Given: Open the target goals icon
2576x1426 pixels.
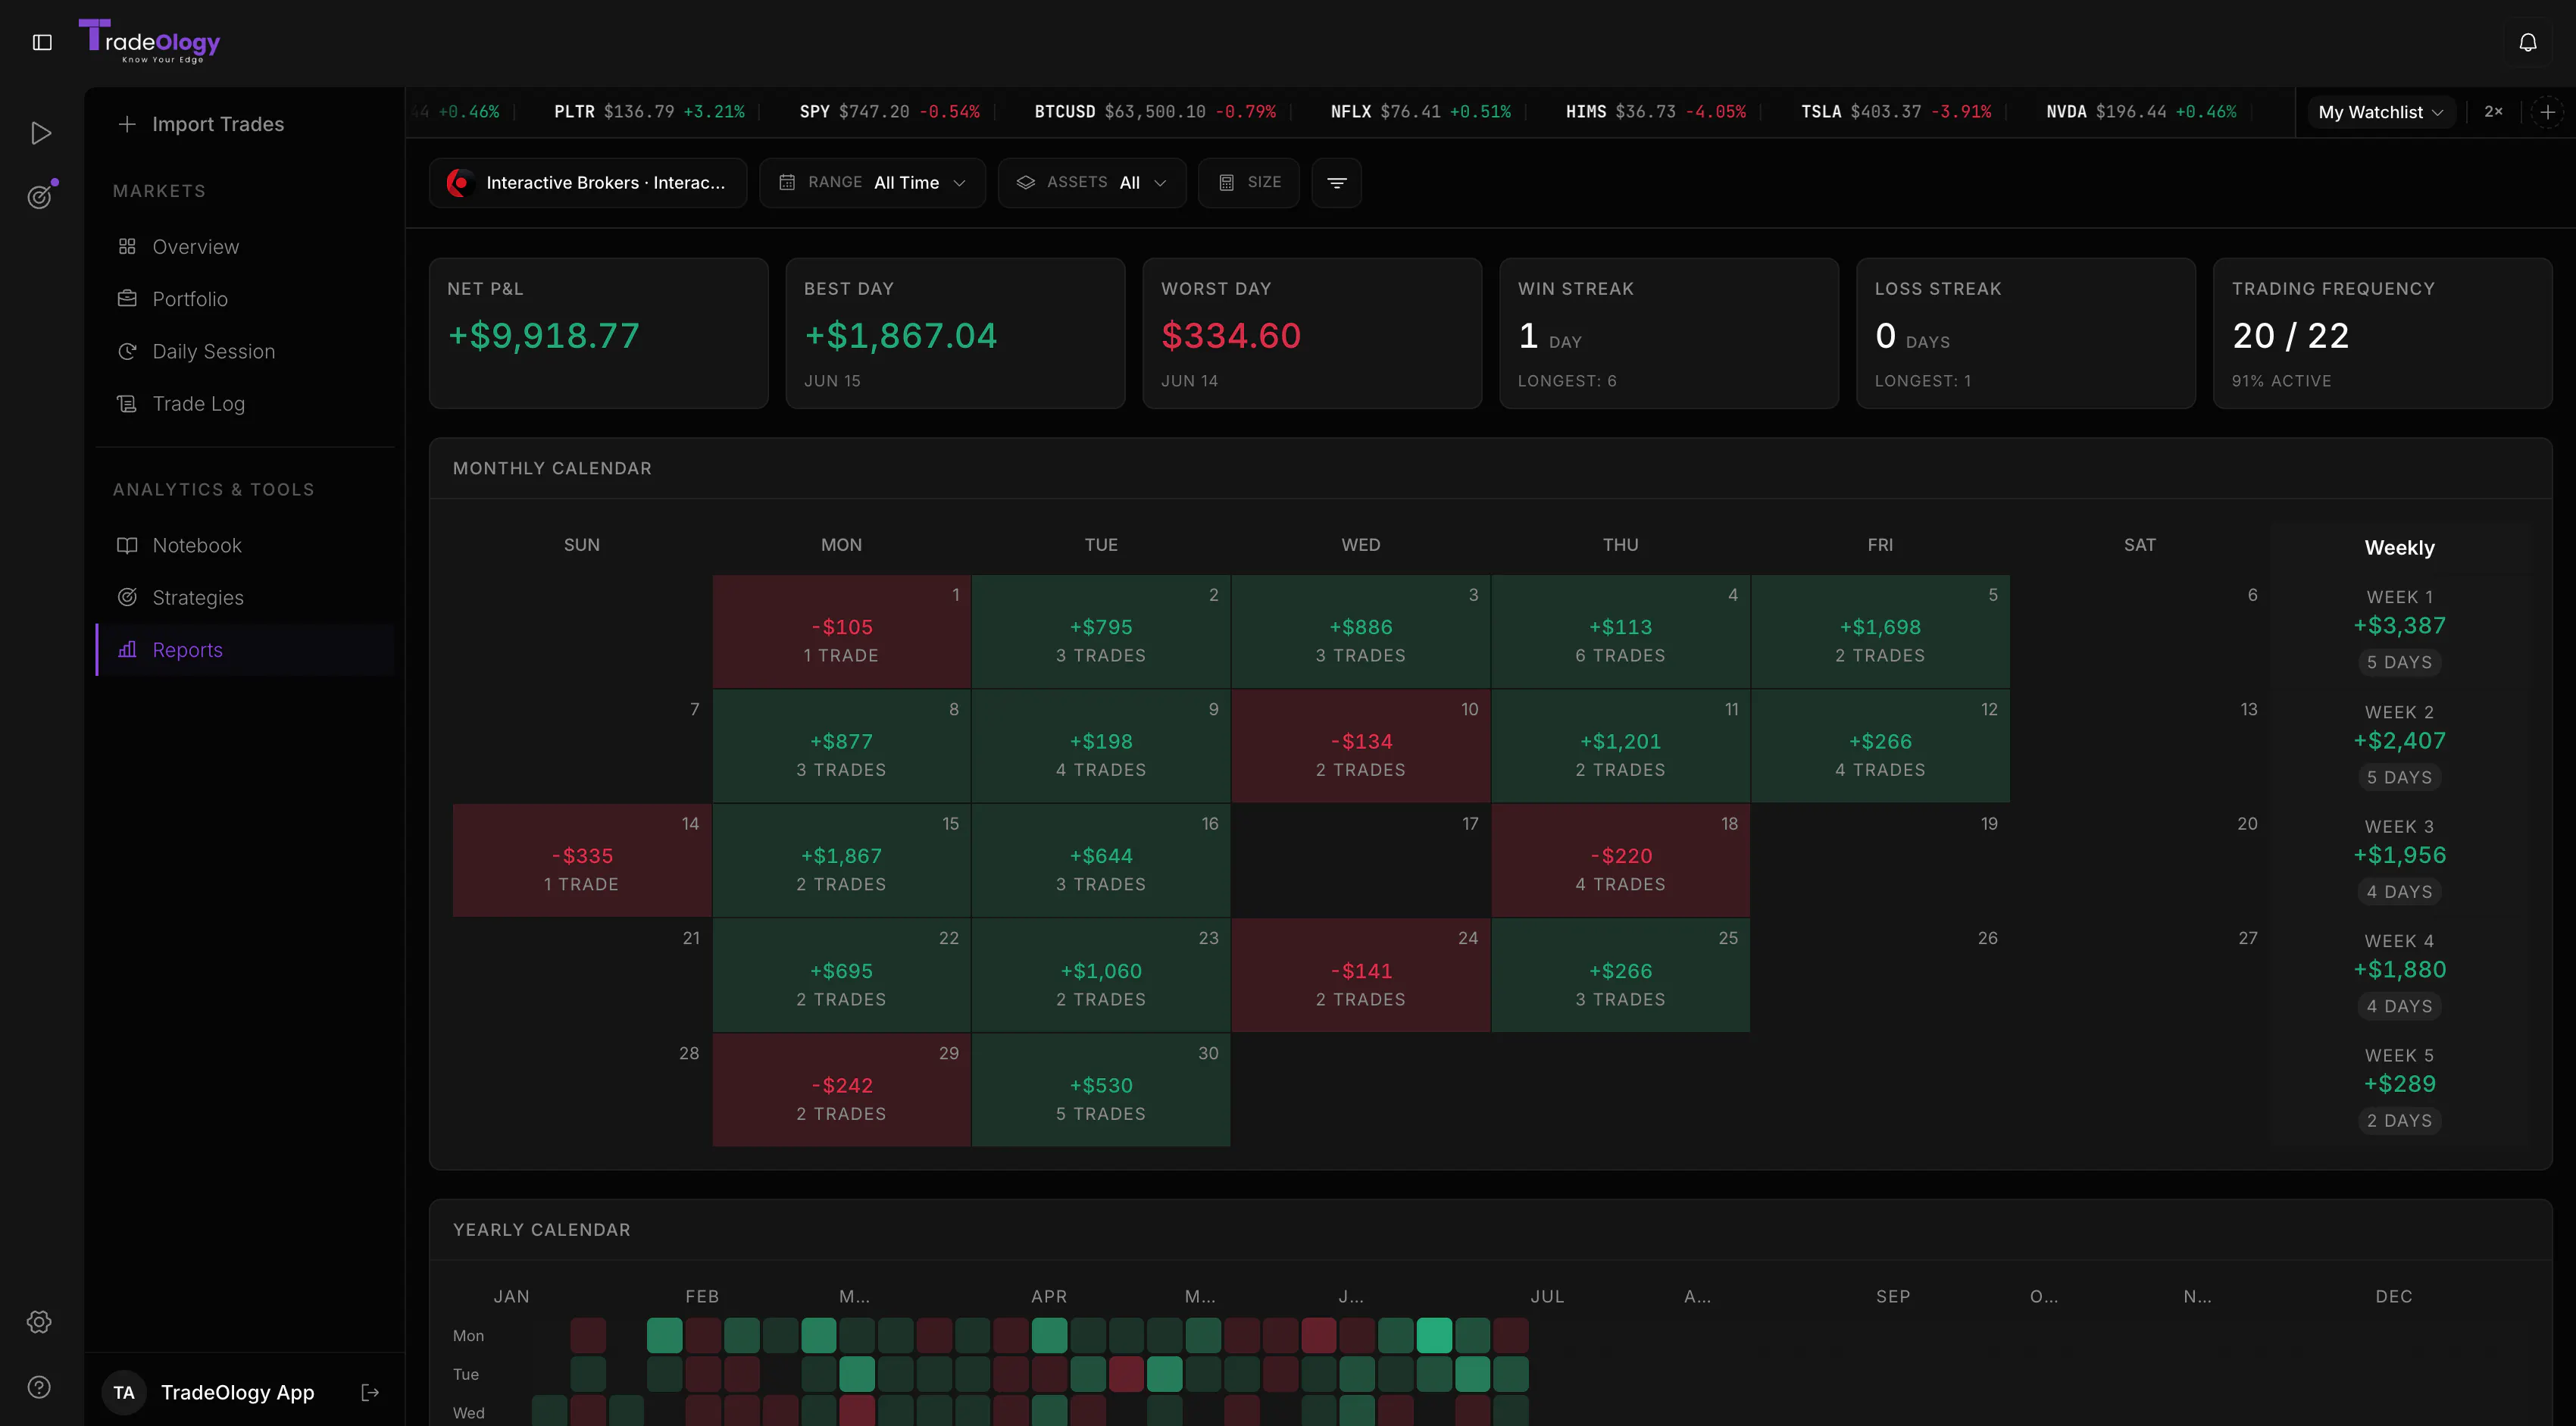Looking at the screenshot, I should tap(40, 196).
